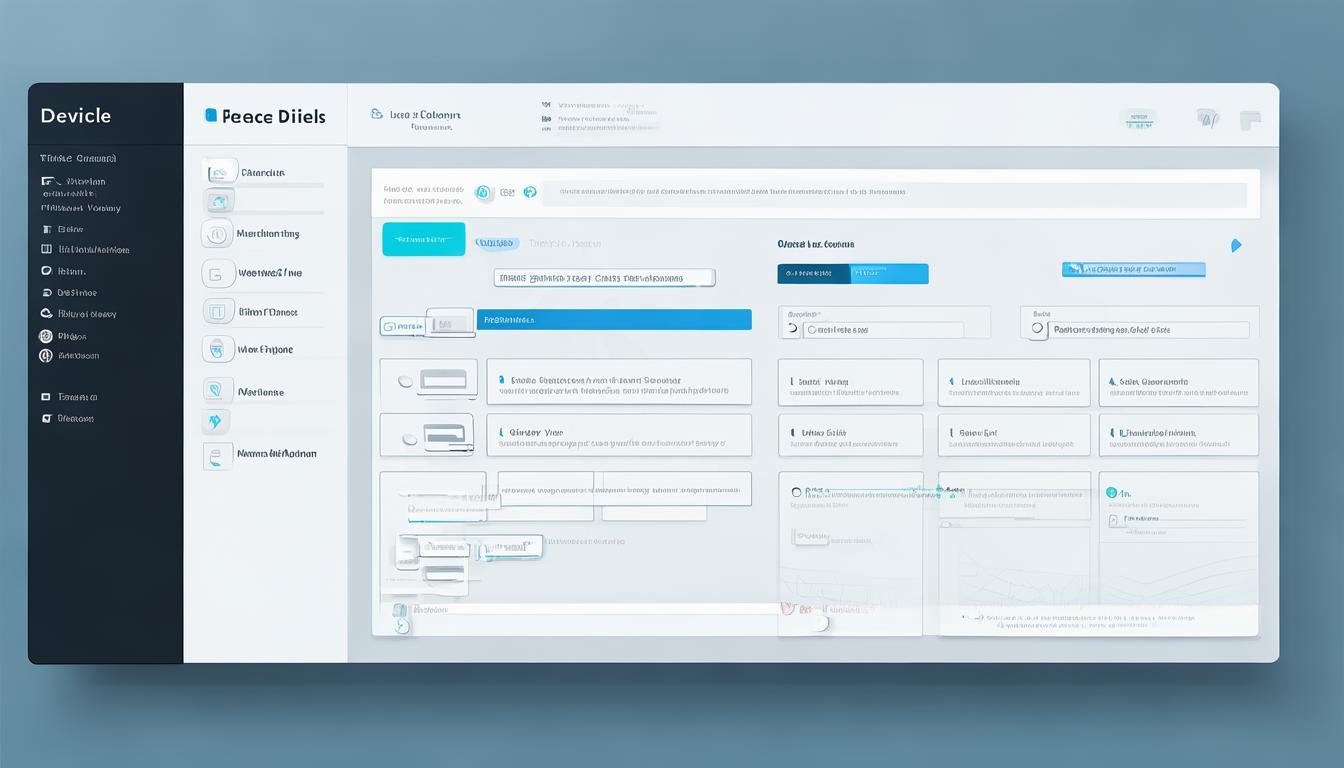Click the cloud icon in the top header
The image size is (1344, 768).
click(x=376, y=115)
